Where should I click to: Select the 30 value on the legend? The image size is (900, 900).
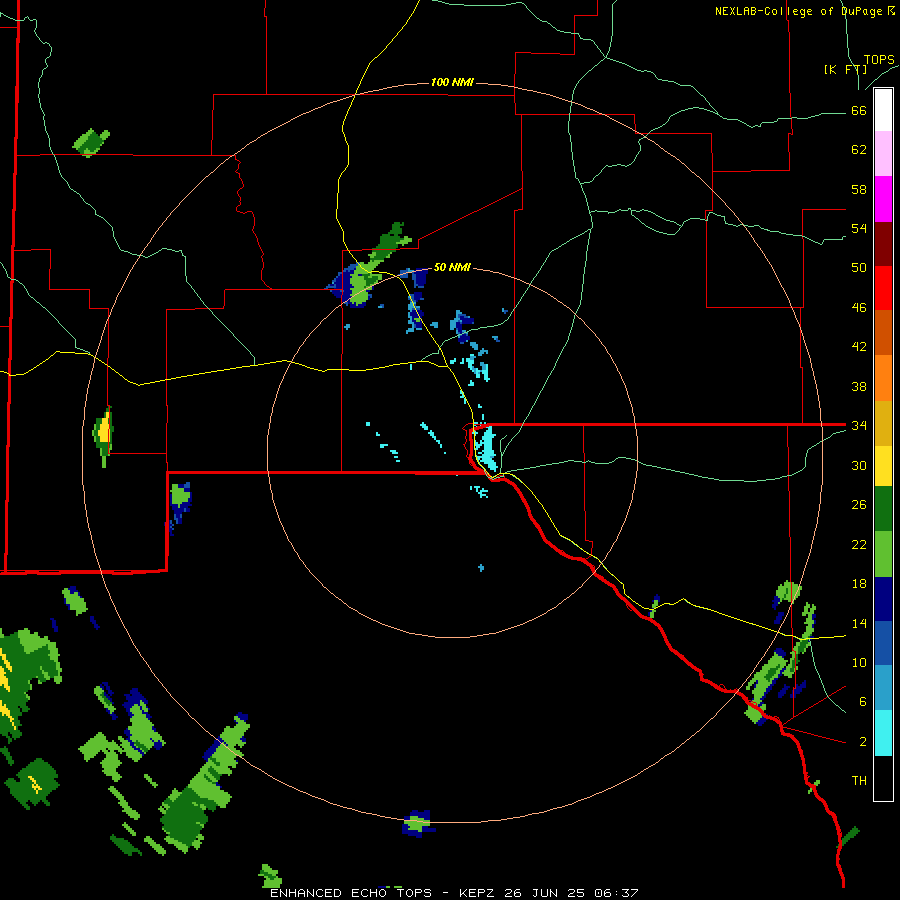(859, 465)
